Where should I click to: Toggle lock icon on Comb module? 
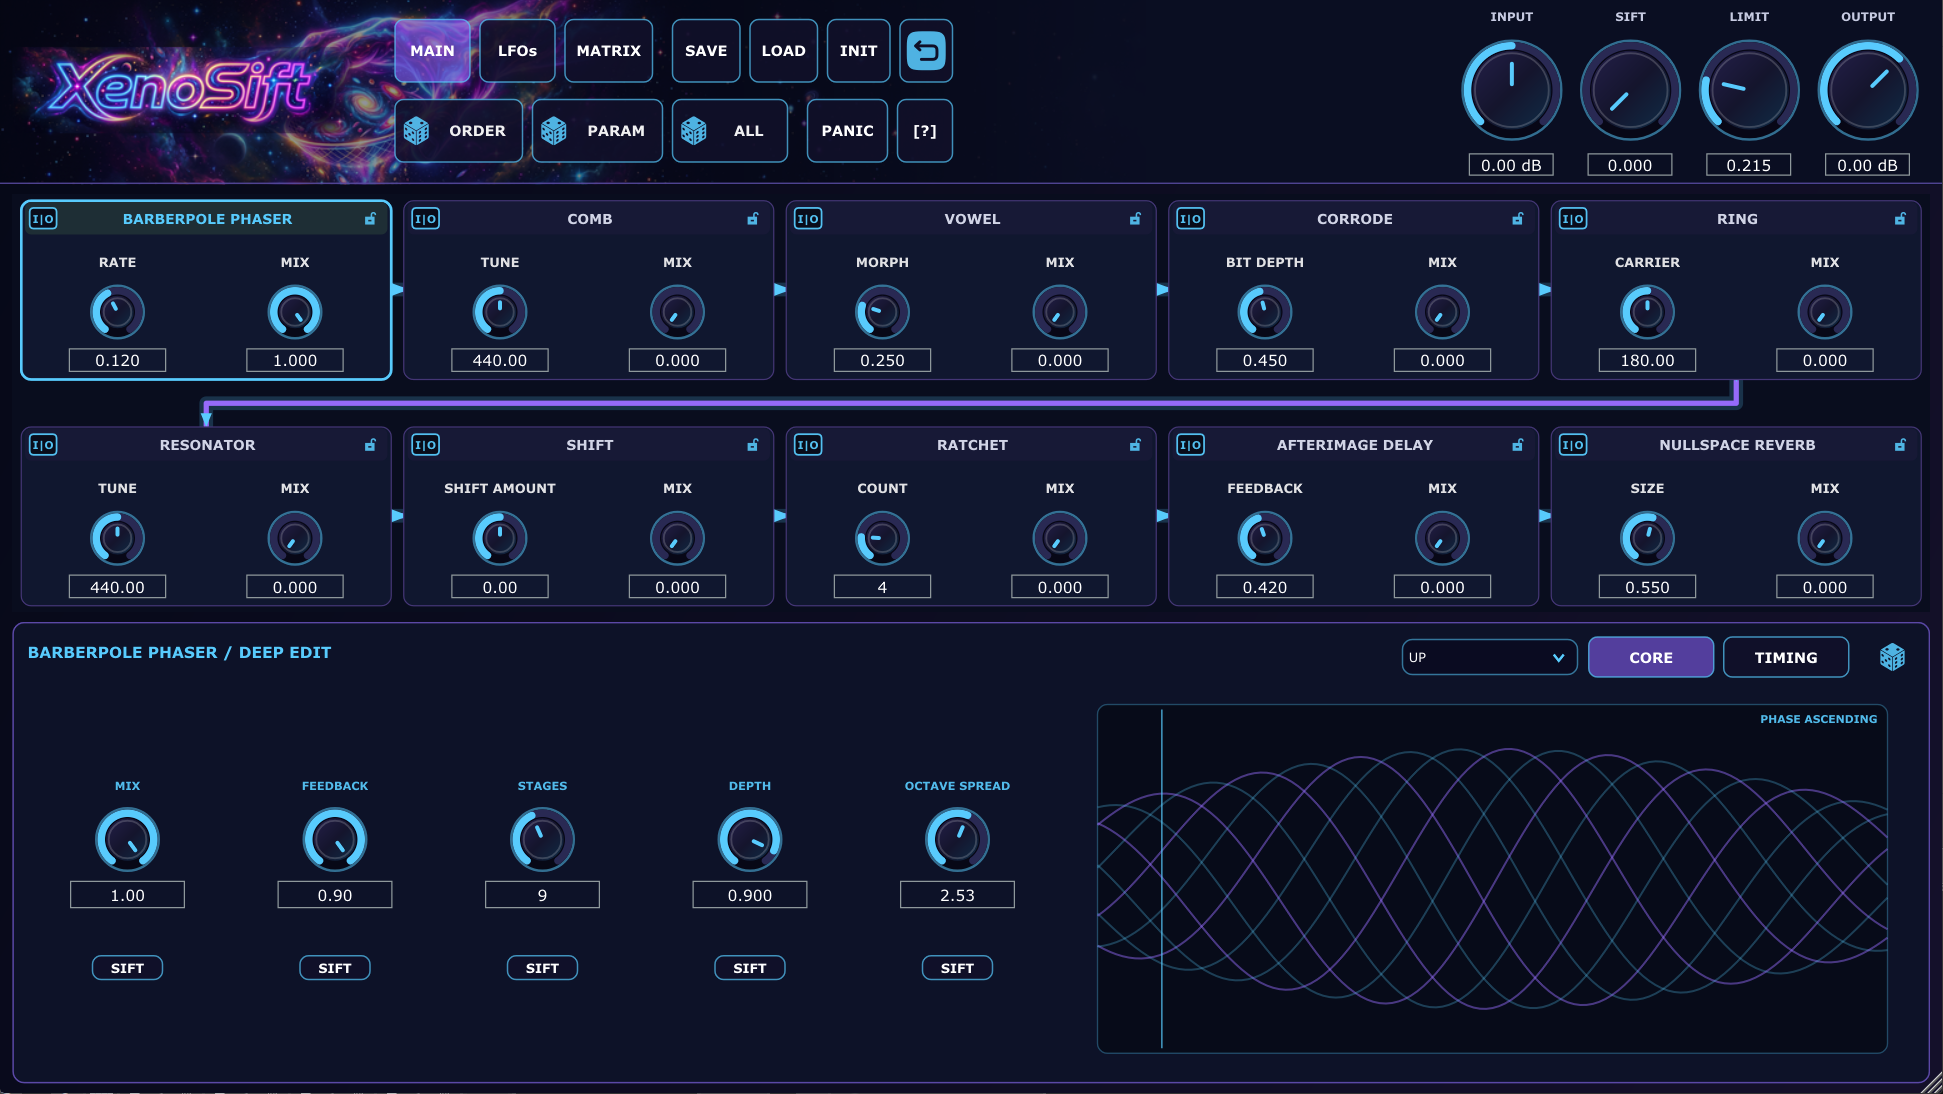(x=753, y=219)
